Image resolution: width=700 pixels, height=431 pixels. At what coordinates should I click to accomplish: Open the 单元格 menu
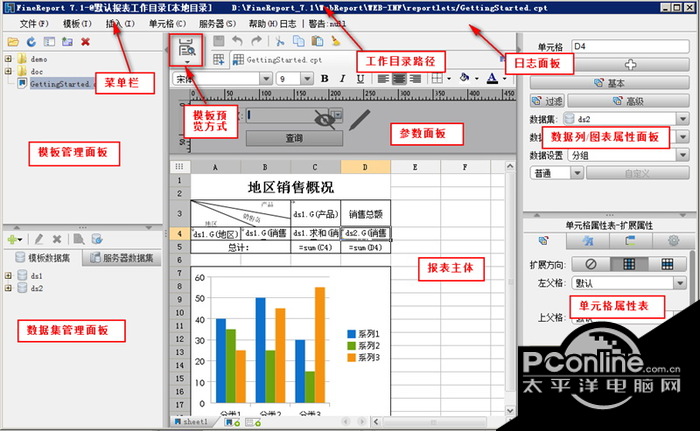click(x=167, y=24)
